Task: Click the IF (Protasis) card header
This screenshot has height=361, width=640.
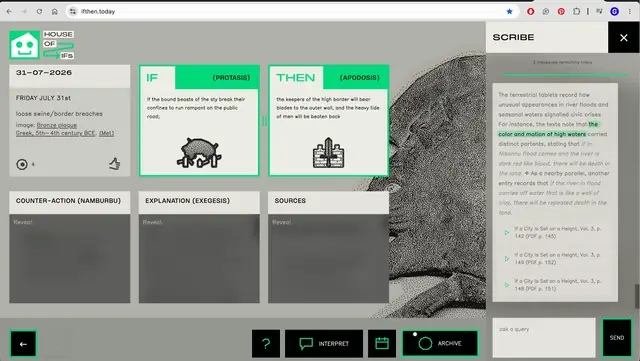Action: tap(199, 77)
